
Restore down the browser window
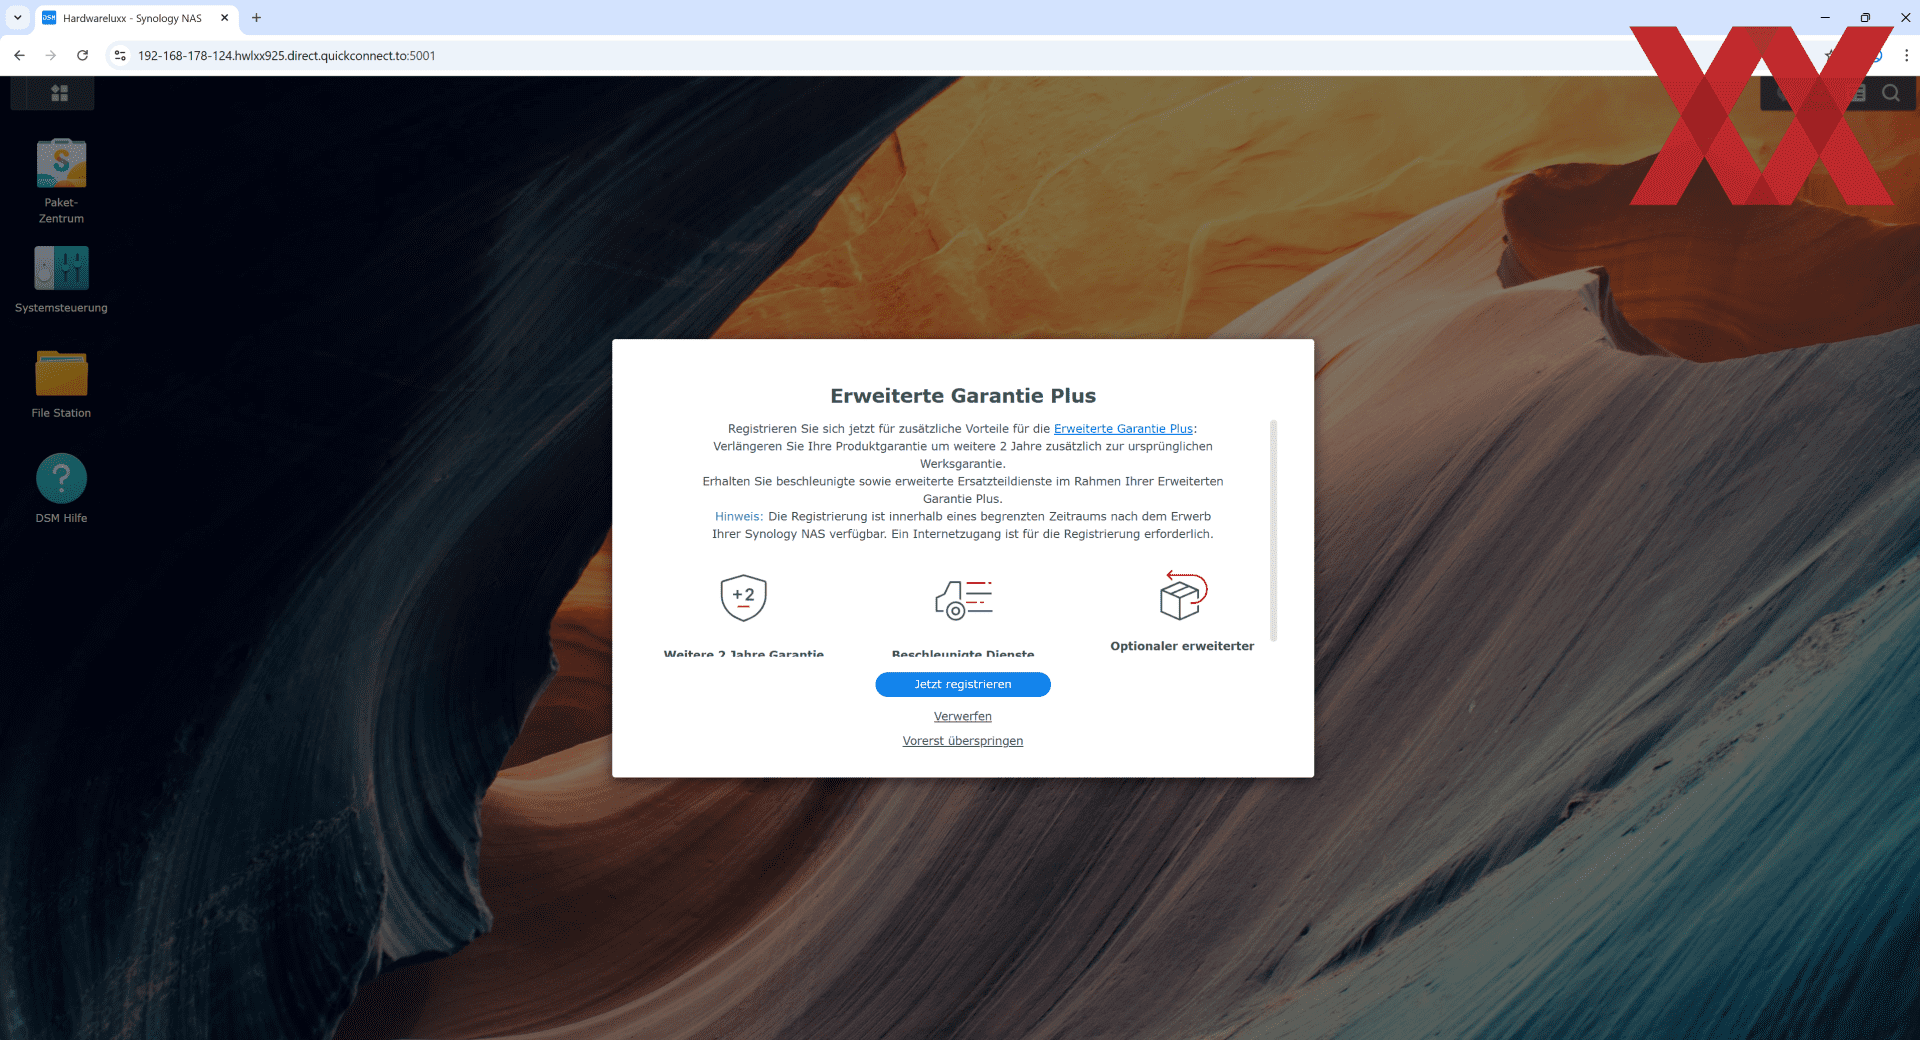click(1865, 18)
